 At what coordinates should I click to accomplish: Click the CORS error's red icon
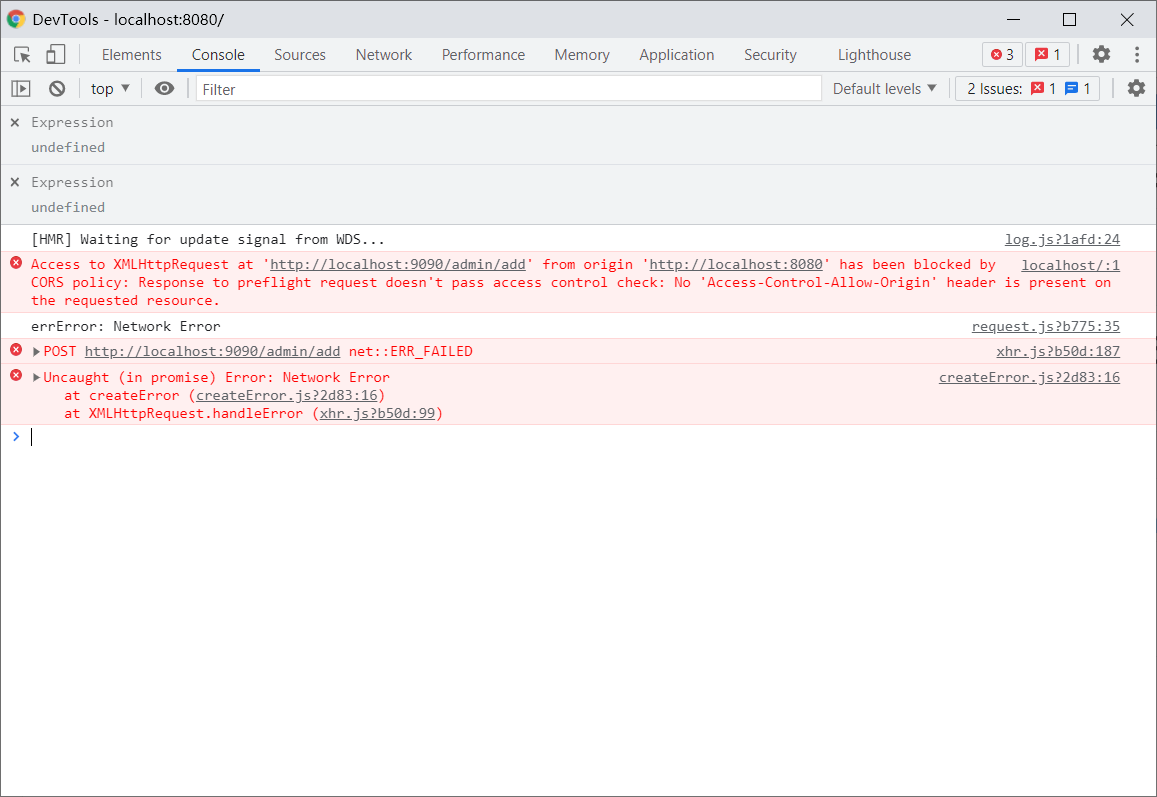(x=16, y=263)
